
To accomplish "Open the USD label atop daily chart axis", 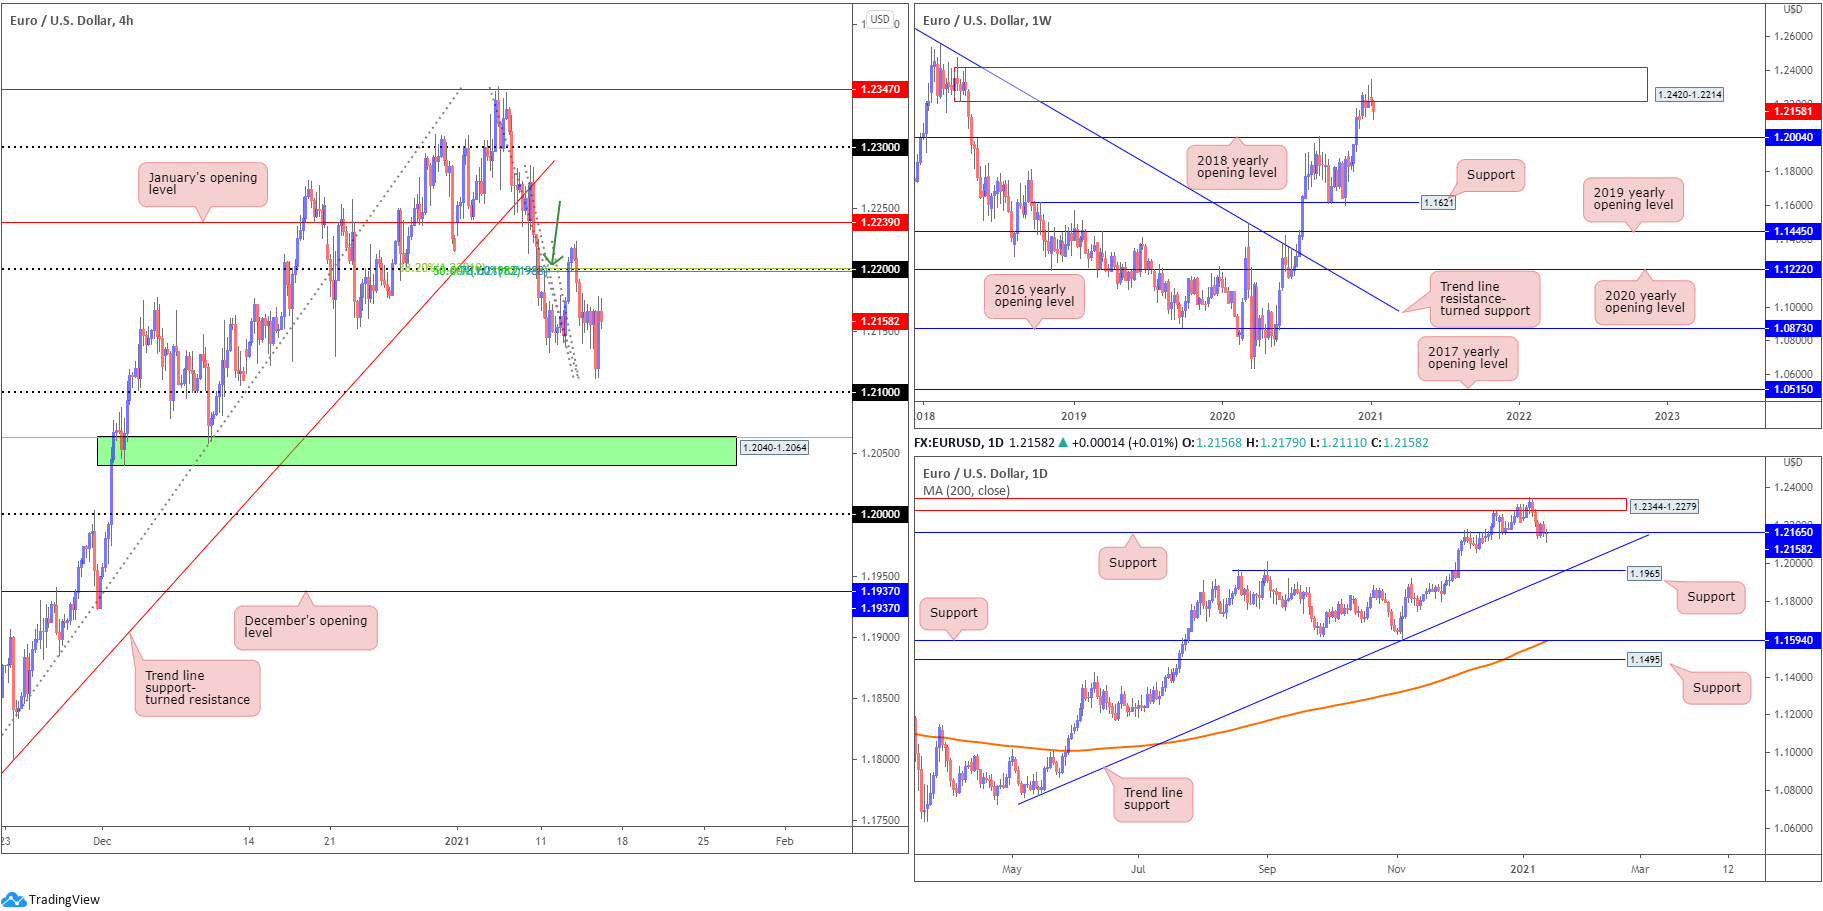I will tap(1793, 462).
